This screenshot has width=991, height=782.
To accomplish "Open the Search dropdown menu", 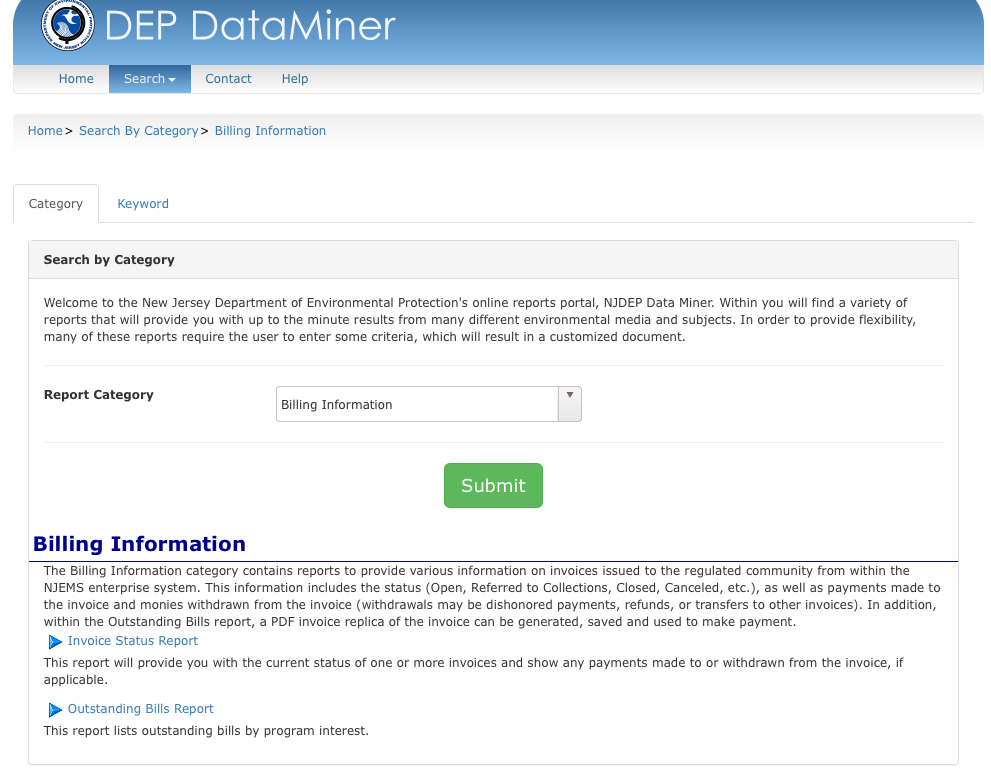I will coord(150,79).
